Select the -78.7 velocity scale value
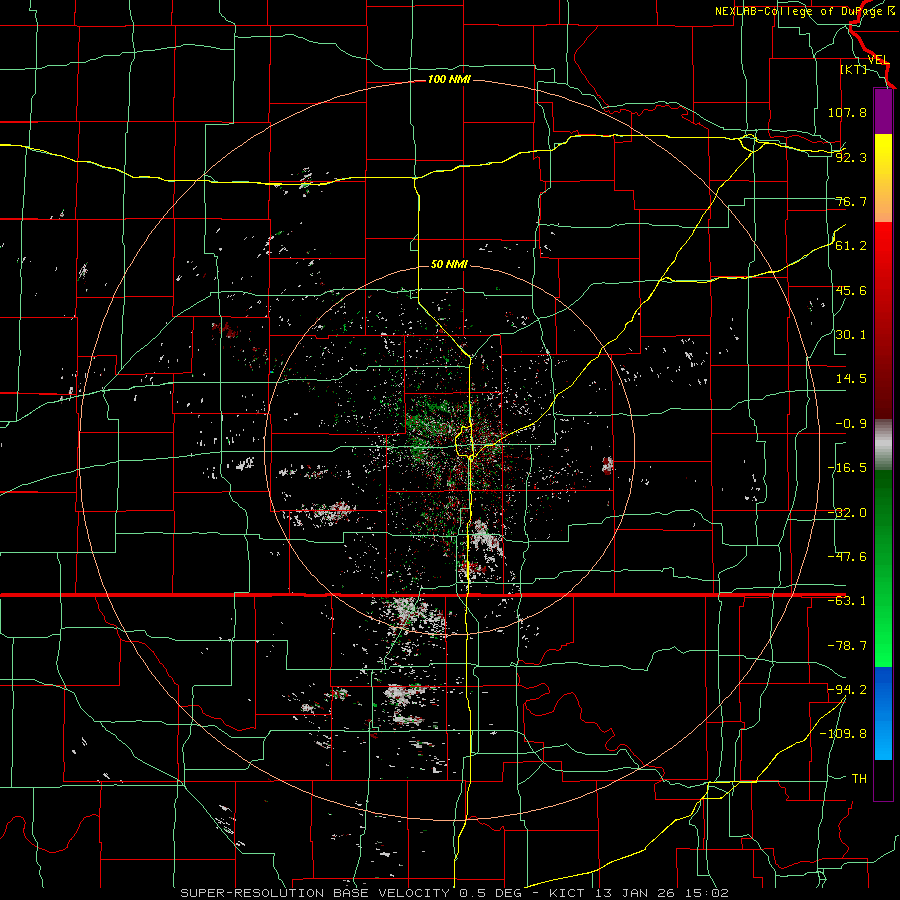Screen dimensions: 900x900 (x=847, y=646)
